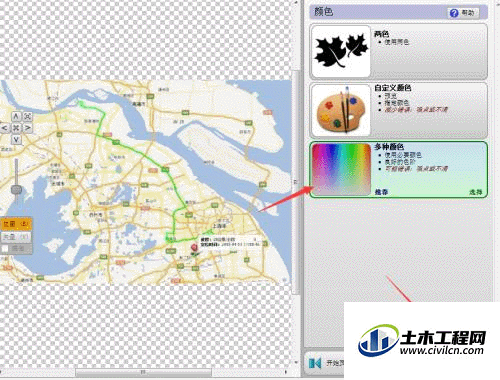Choose the 多种颜色 rainbow gradient thumbnail
This screenshot has height=380, width=500.
point(341,169)
